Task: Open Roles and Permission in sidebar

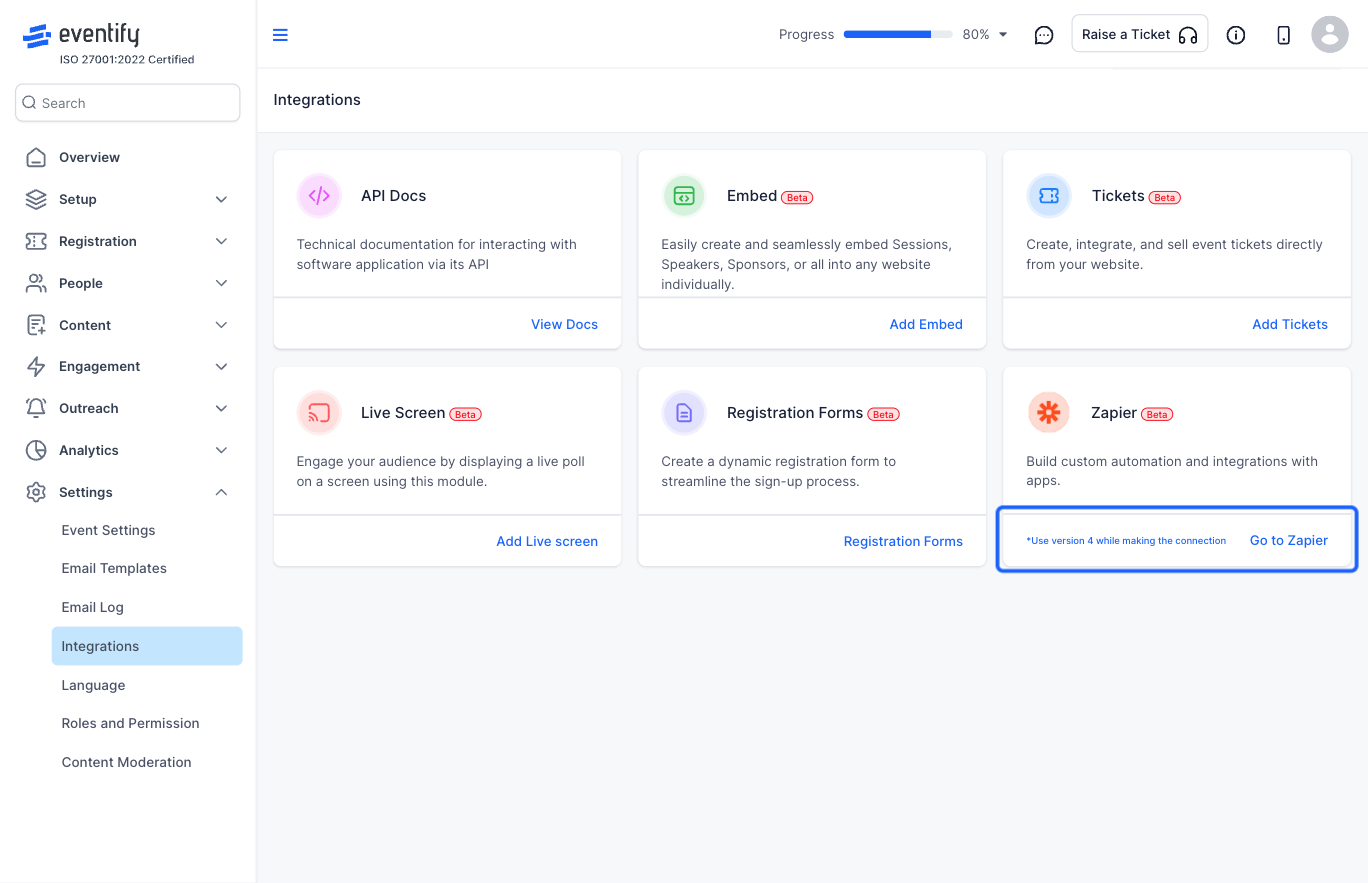Action: (x=130, y=723)
